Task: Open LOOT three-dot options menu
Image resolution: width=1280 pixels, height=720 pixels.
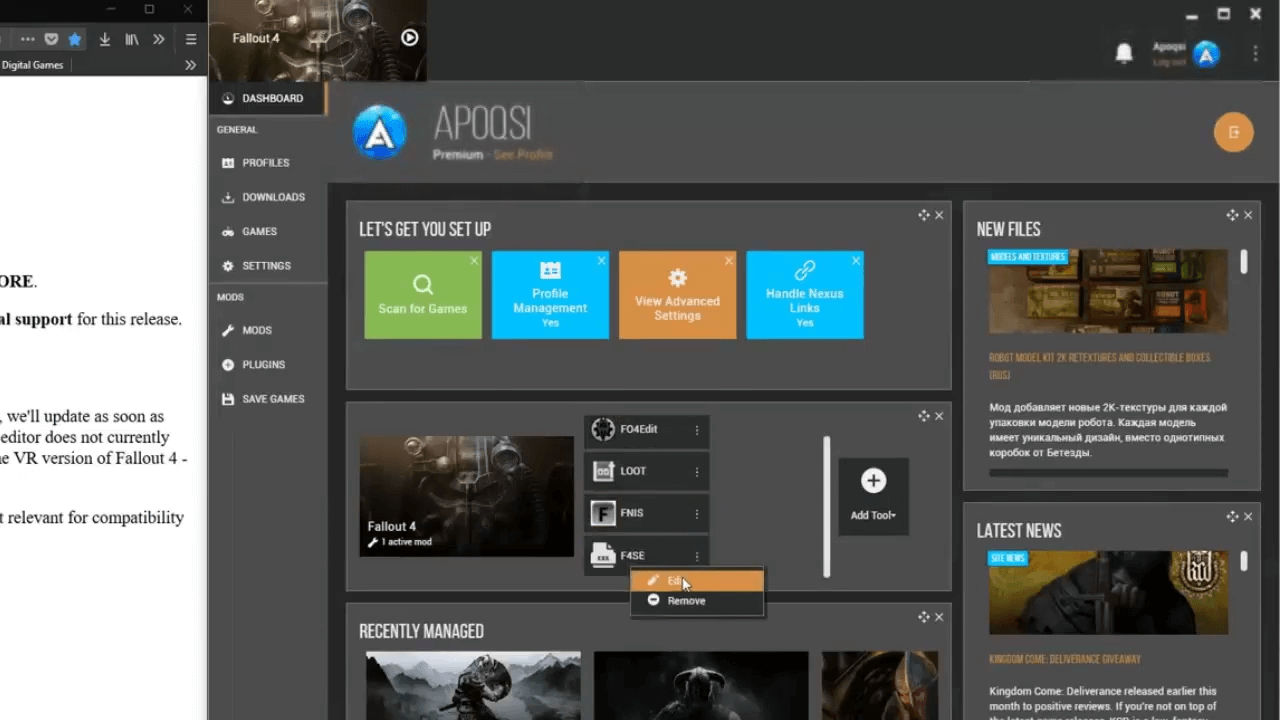Action: [x=697, y=472]
